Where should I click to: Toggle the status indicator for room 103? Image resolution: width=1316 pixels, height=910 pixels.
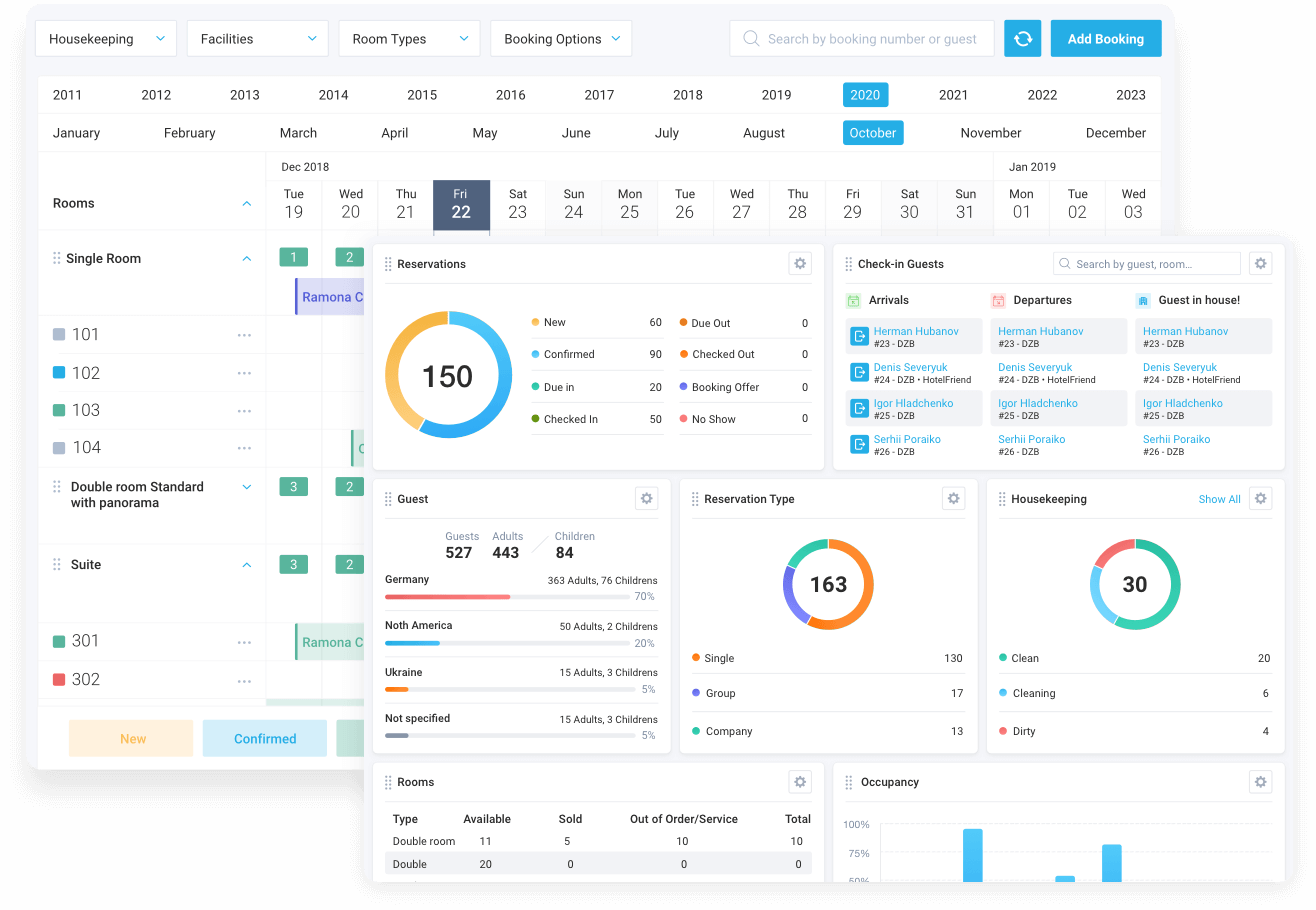(x=57, y=409)
